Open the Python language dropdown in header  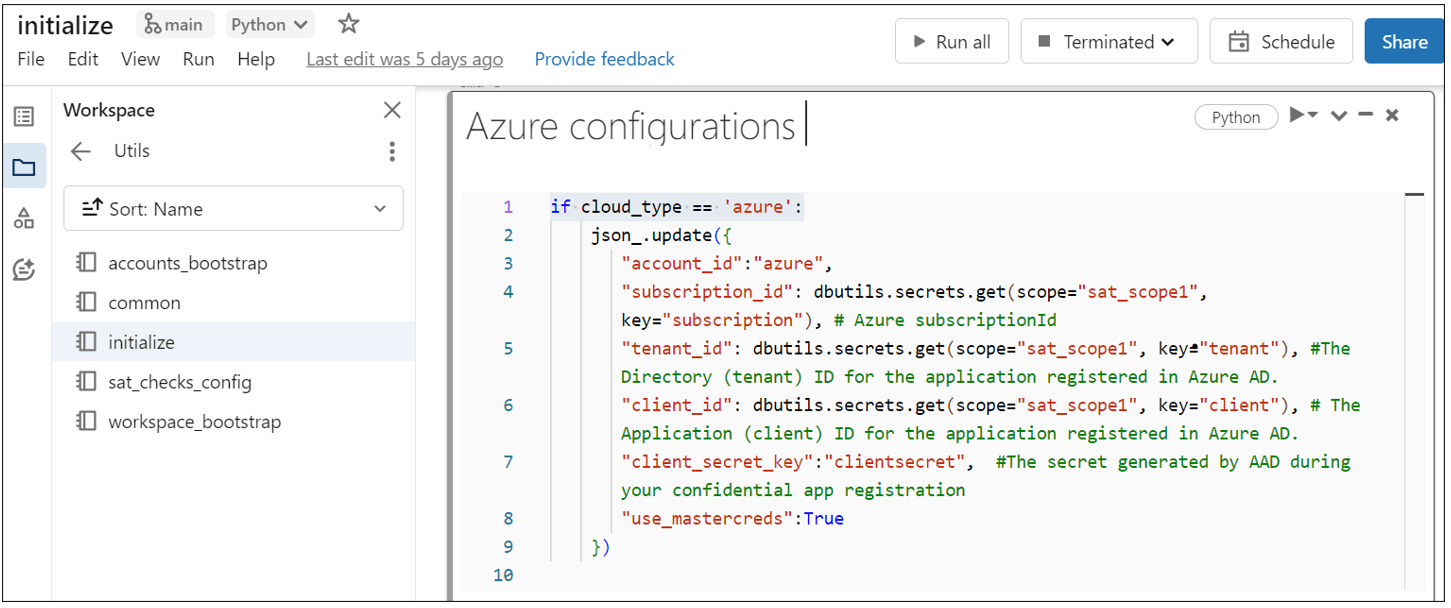pos(269,25)
